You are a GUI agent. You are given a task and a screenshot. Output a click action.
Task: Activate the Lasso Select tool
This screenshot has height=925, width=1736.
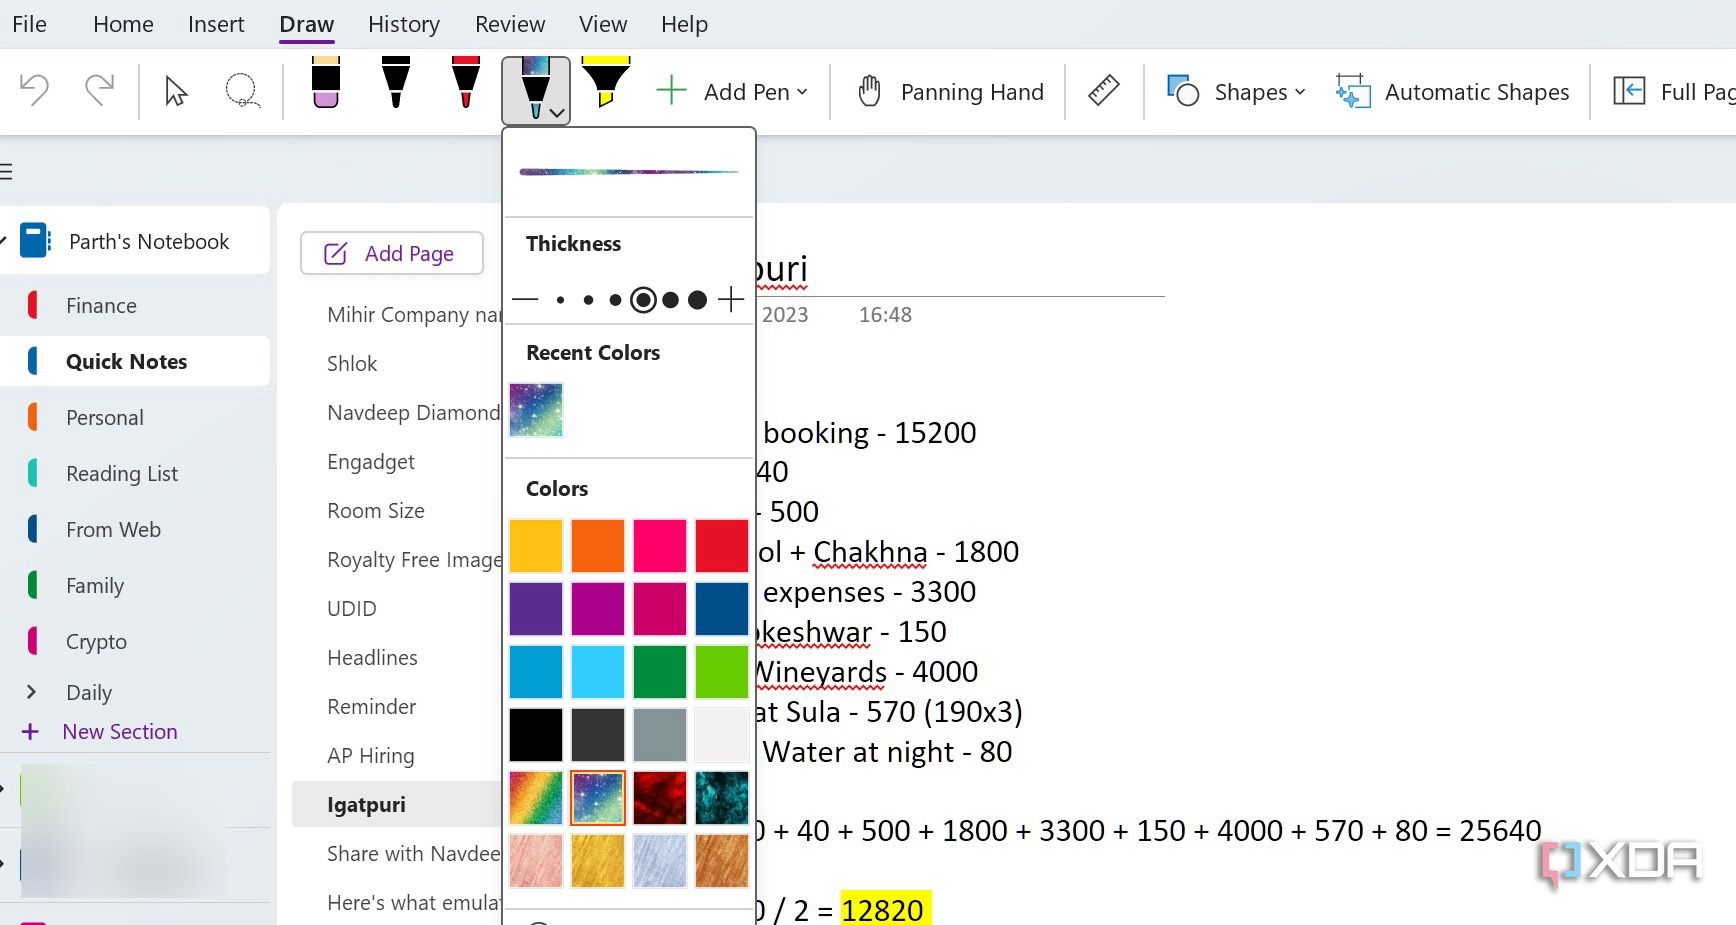[x=242, y=91]
